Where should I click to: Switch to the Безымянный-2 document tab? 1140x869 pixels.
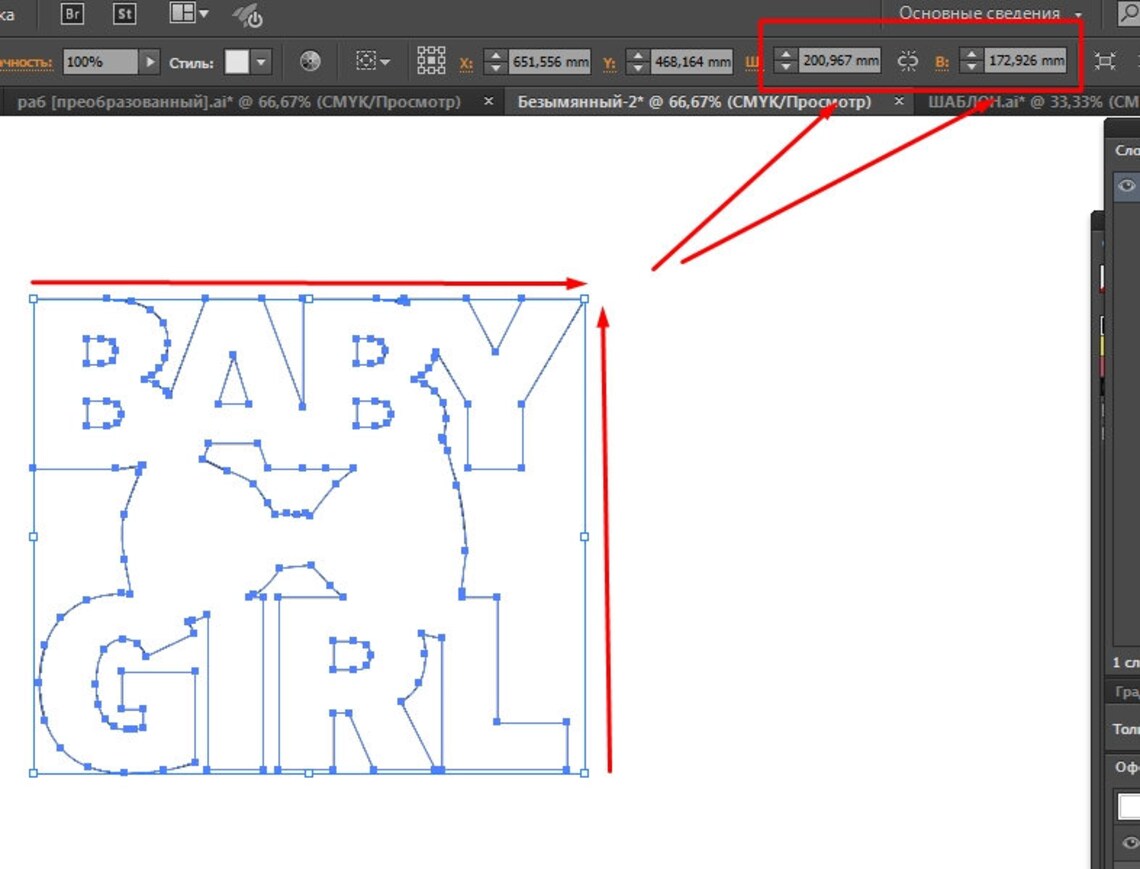click(x=694, y=102)
